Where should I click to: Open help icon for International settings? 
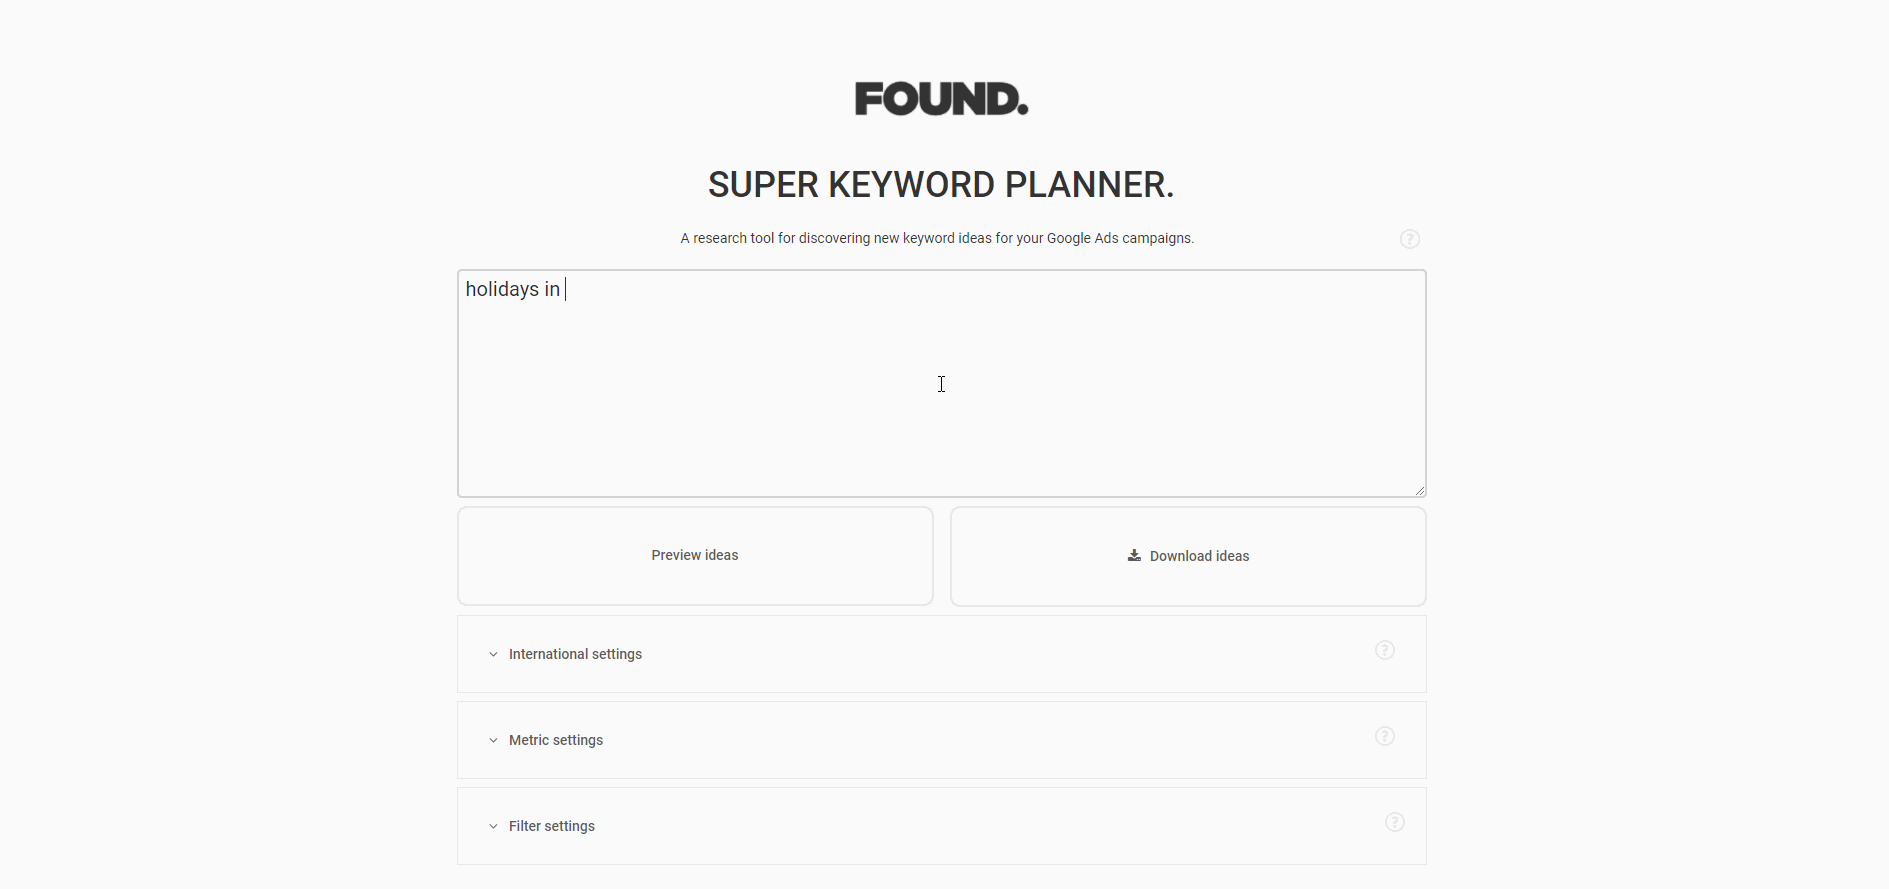[1385, 650]
